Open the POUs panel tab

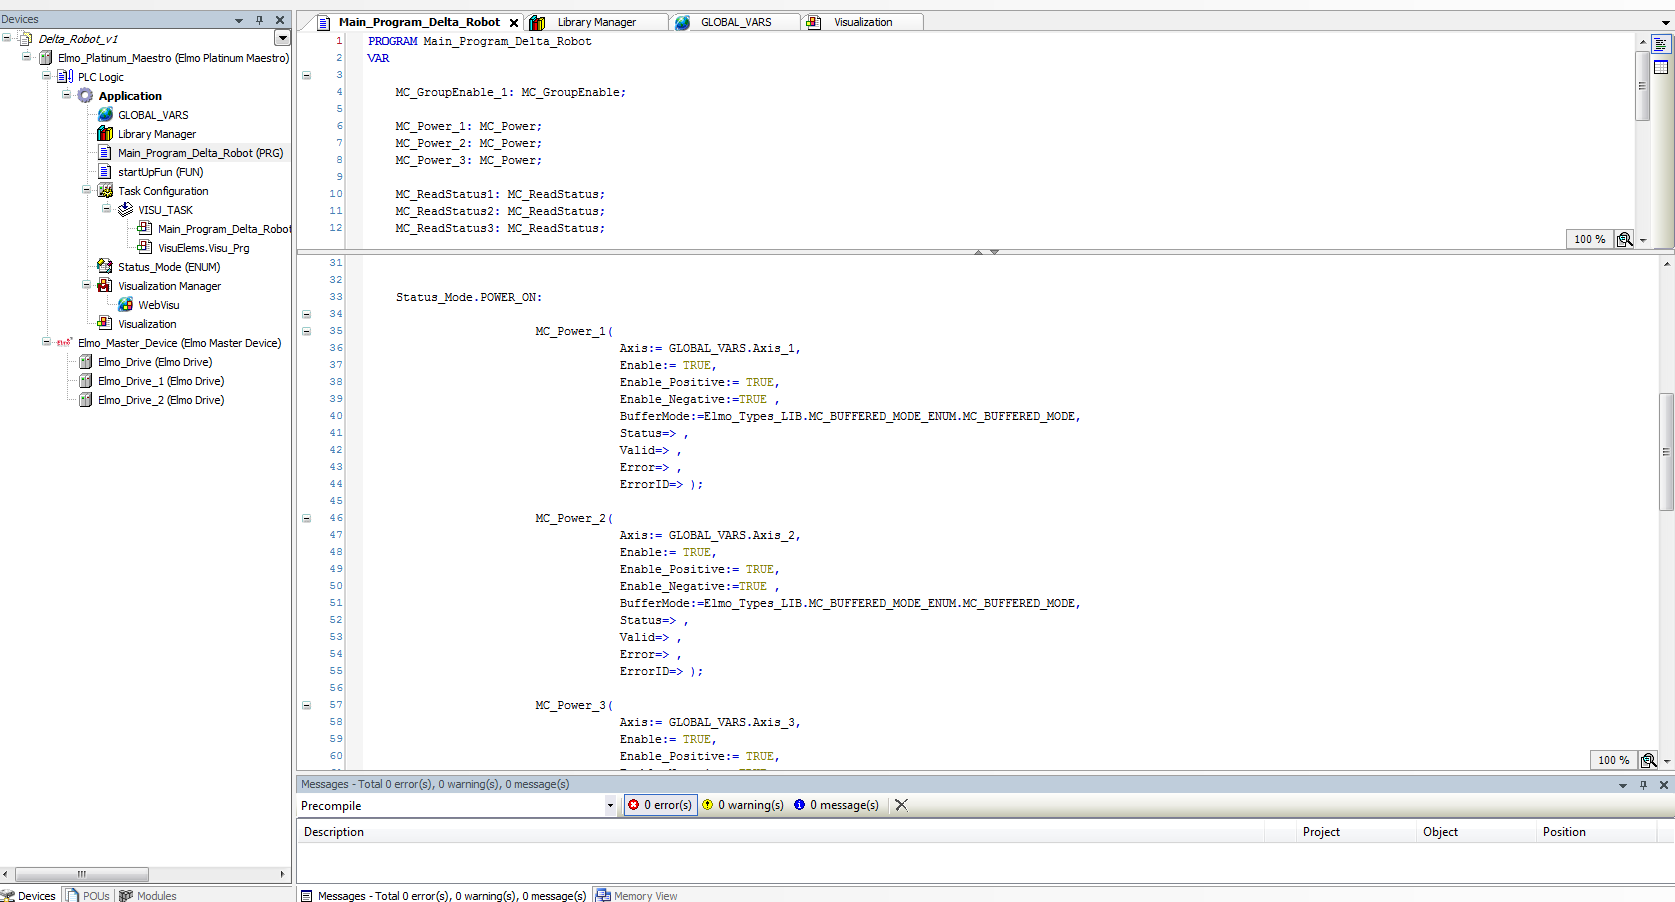88,895
